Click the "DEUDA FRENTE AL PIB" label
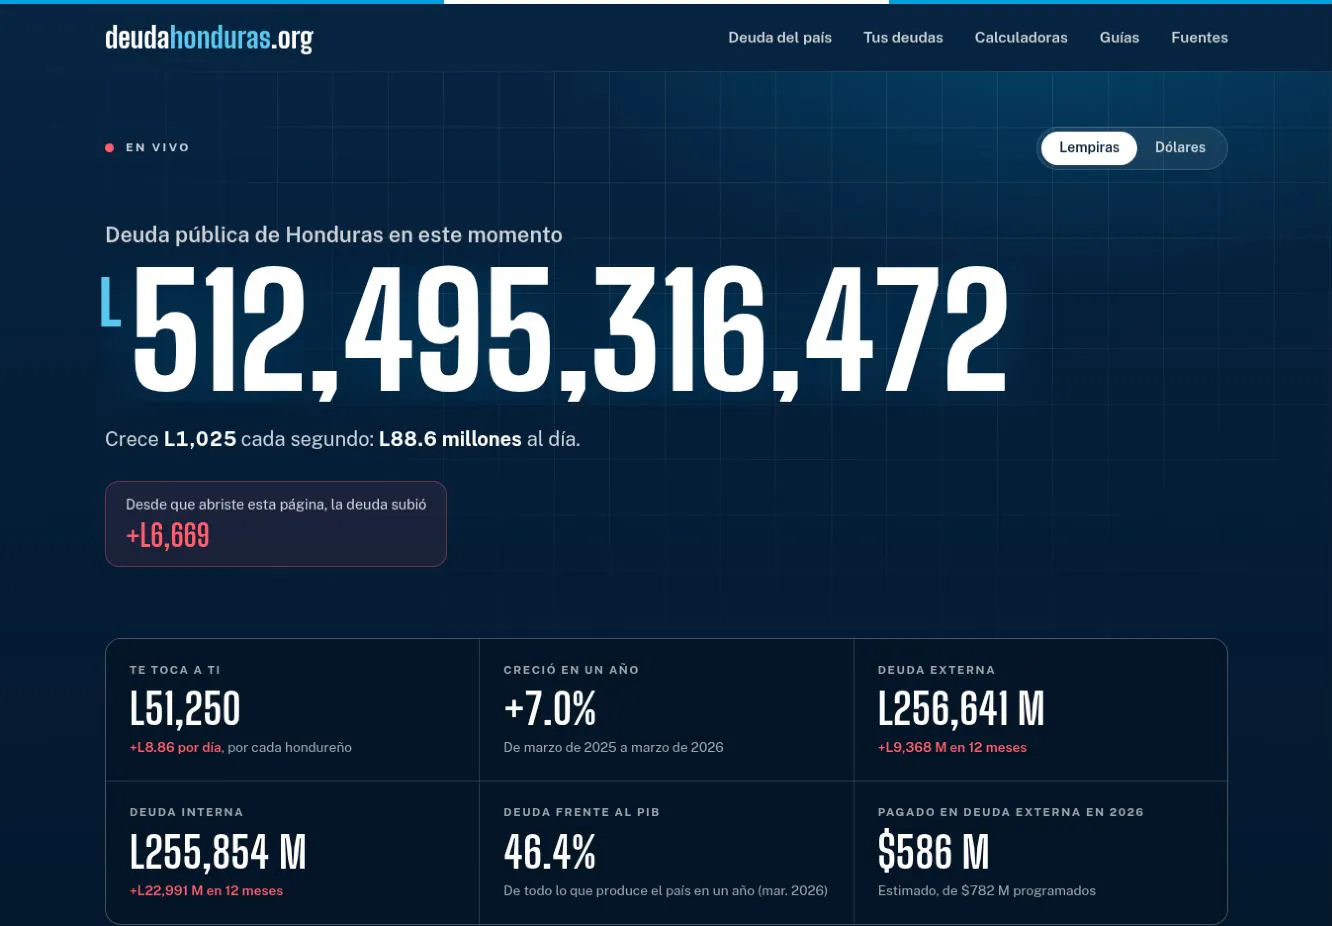The height and width of the screenshot is (926, 1332). 582,812
